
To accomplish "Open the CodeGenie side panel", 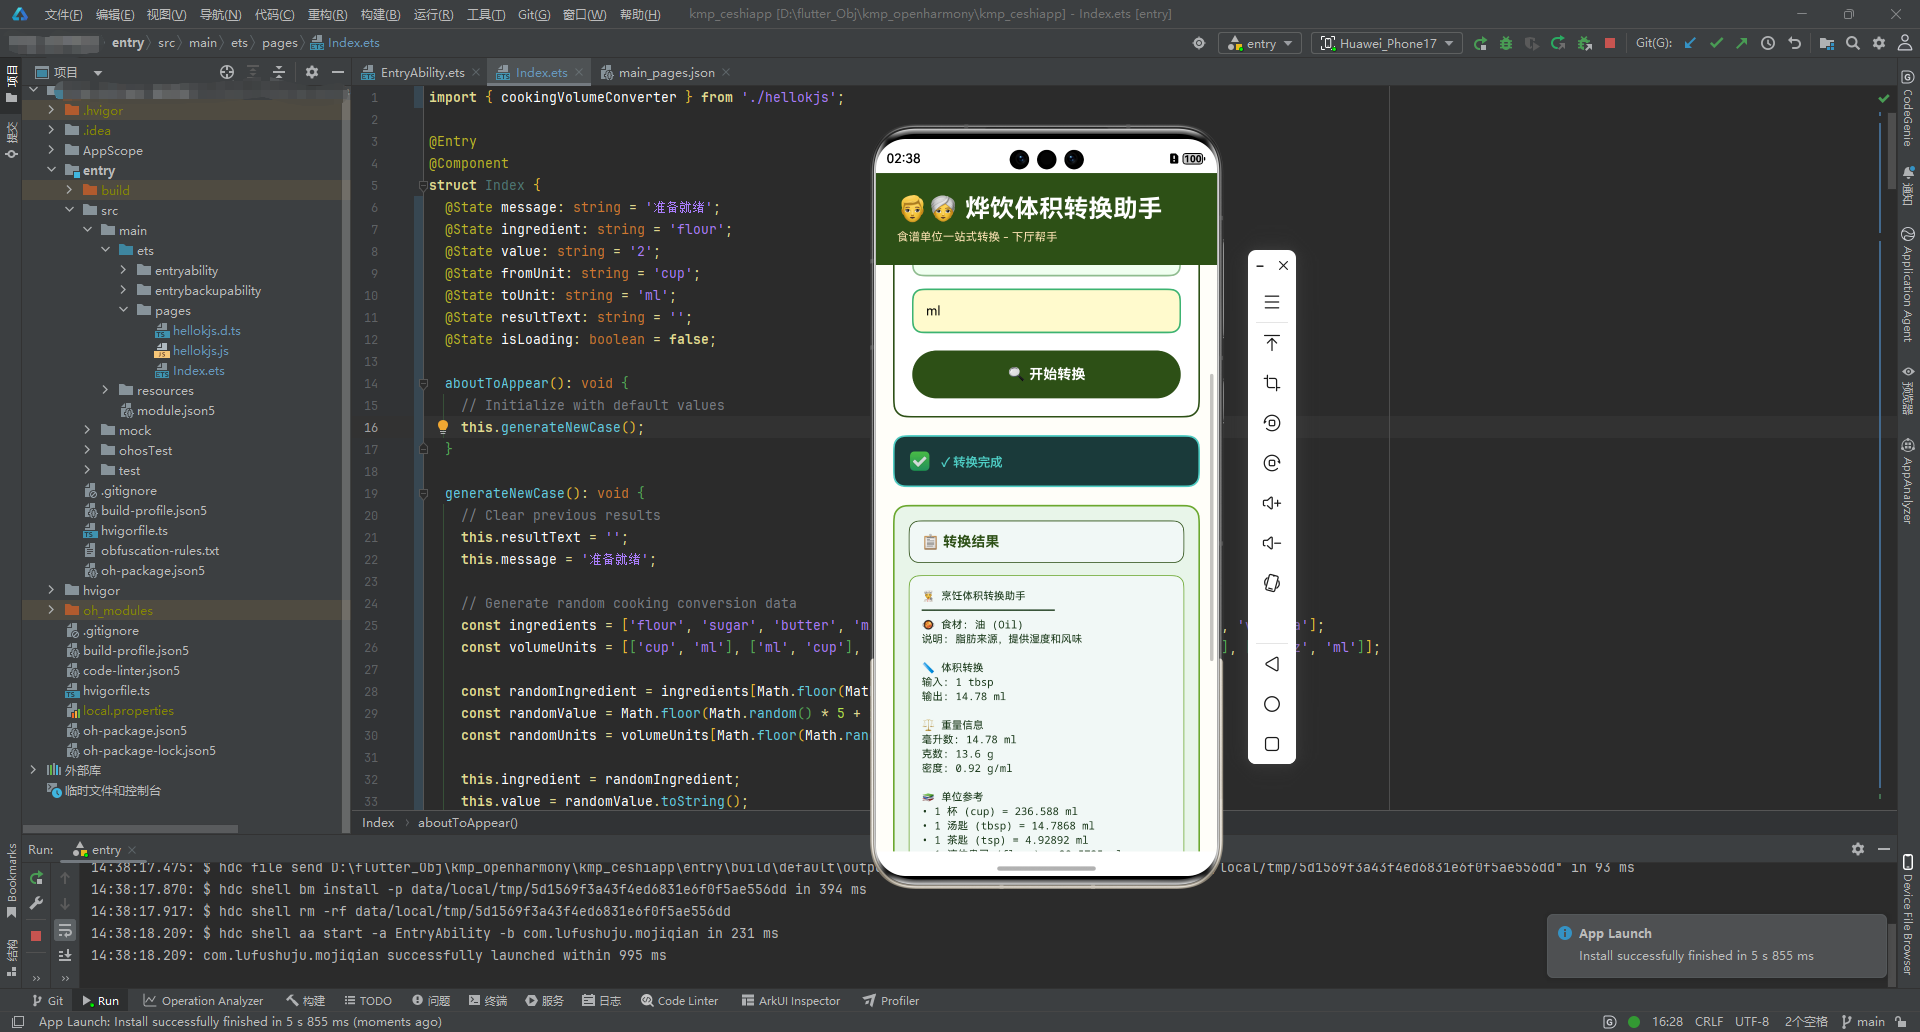I will coord(1908,108).
